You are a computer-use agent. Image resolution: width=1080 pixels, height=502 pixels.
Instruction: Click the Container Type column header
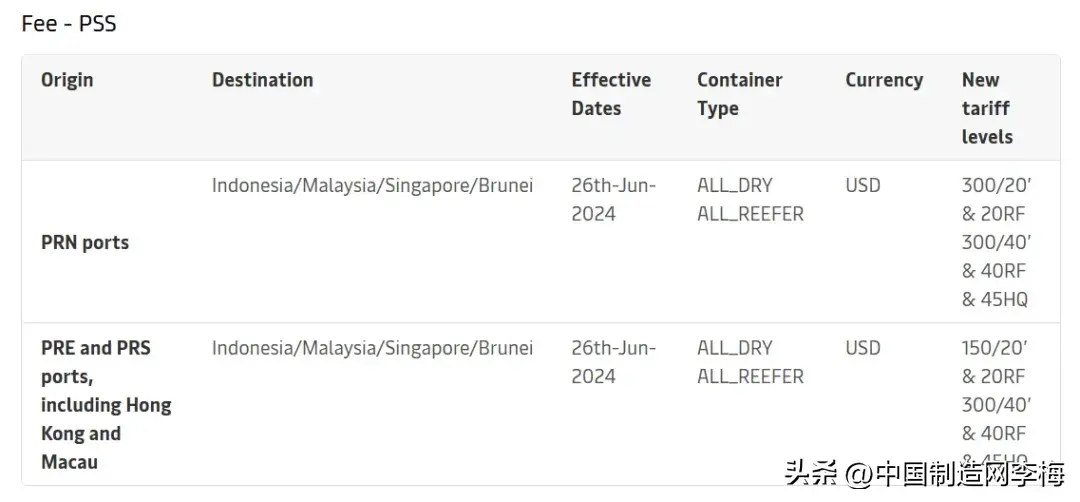[x=740, y=94]
